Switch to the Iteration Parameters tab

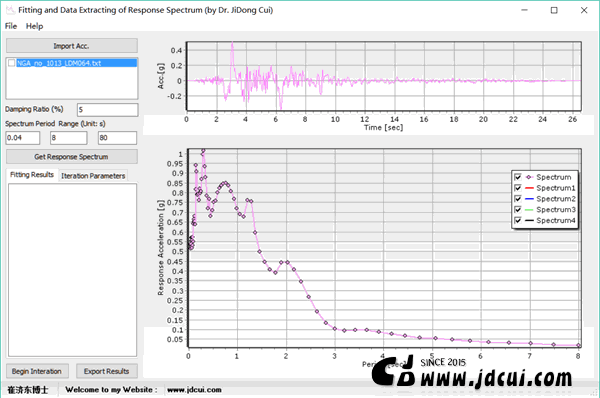click(93, 176)
